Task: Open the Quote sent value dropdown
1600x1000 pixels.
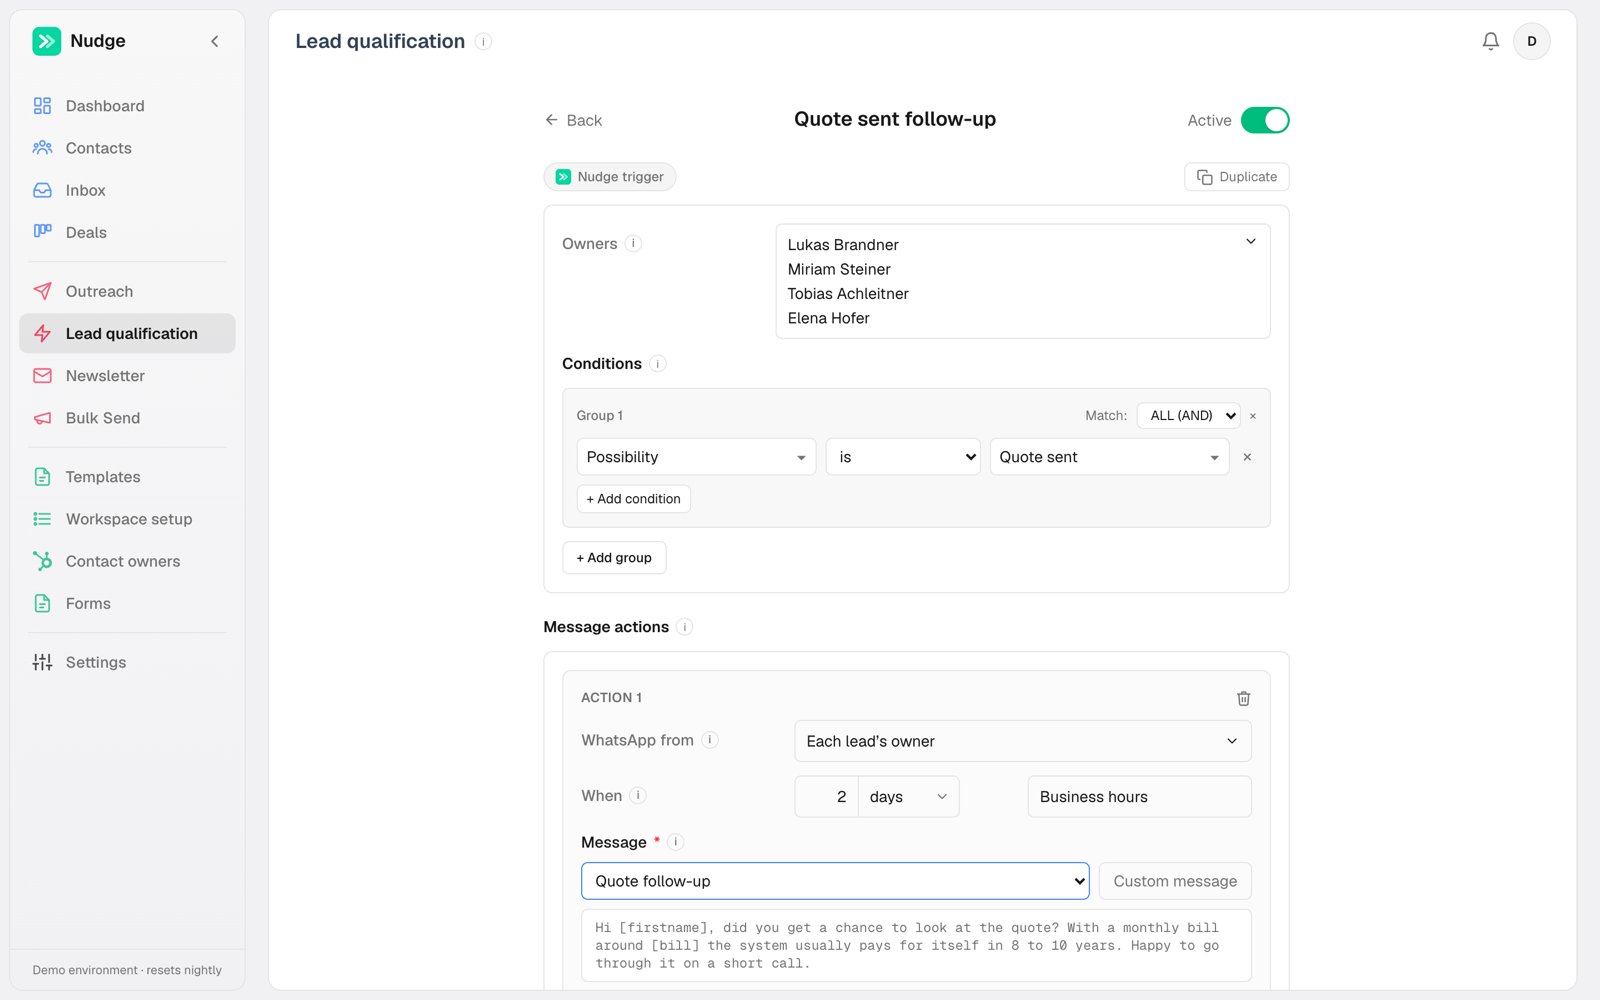Action: tap(1109, 457)
